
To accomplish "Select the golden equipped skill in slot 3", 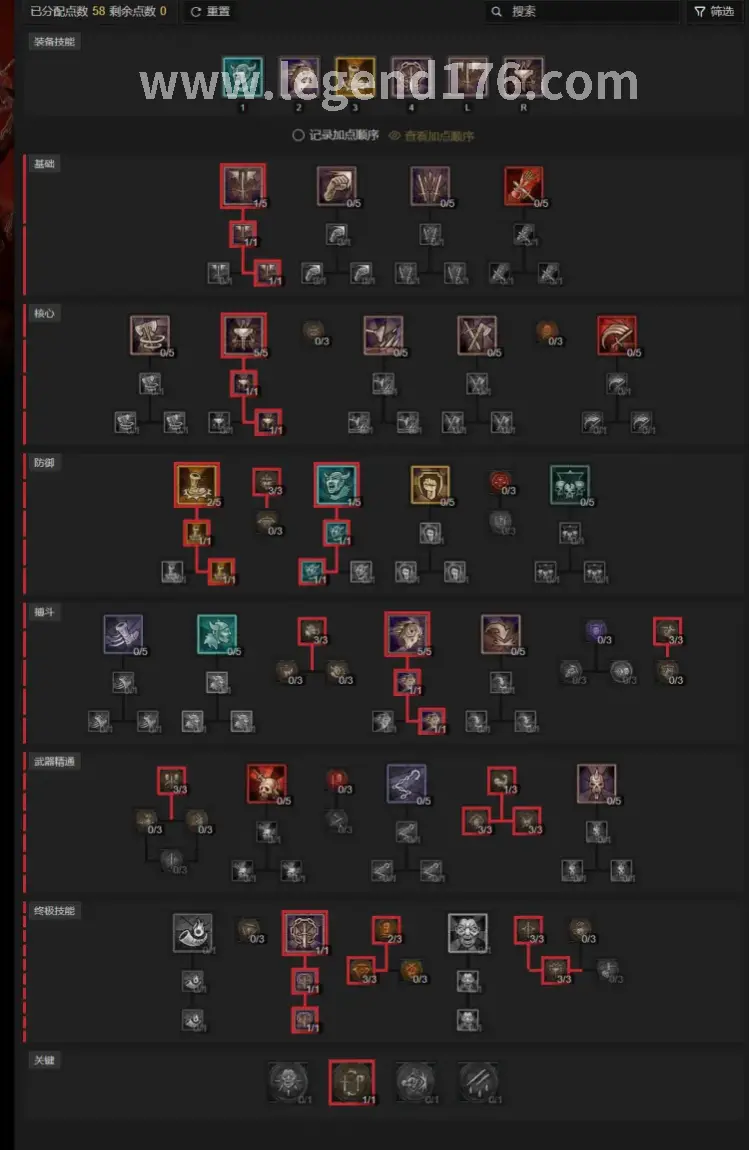I will point(355,78).
